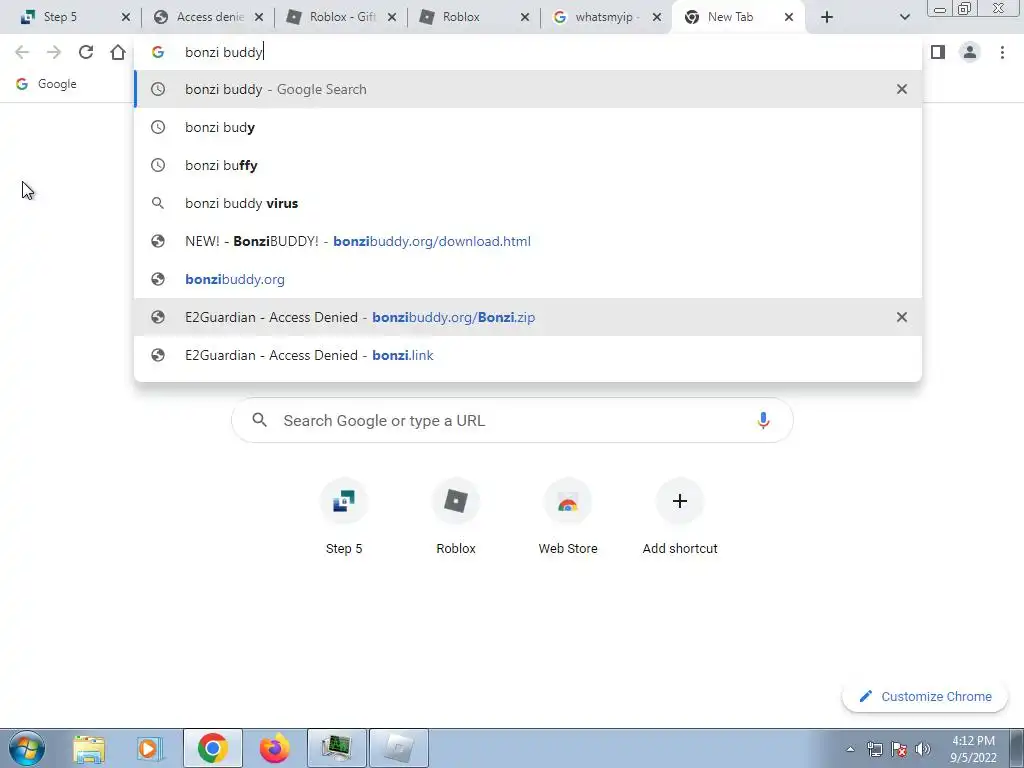Screen dimensions: 1024x768
Task: Choose the 'bonzi buffy' history suggestion
Action: click(528, 165)
